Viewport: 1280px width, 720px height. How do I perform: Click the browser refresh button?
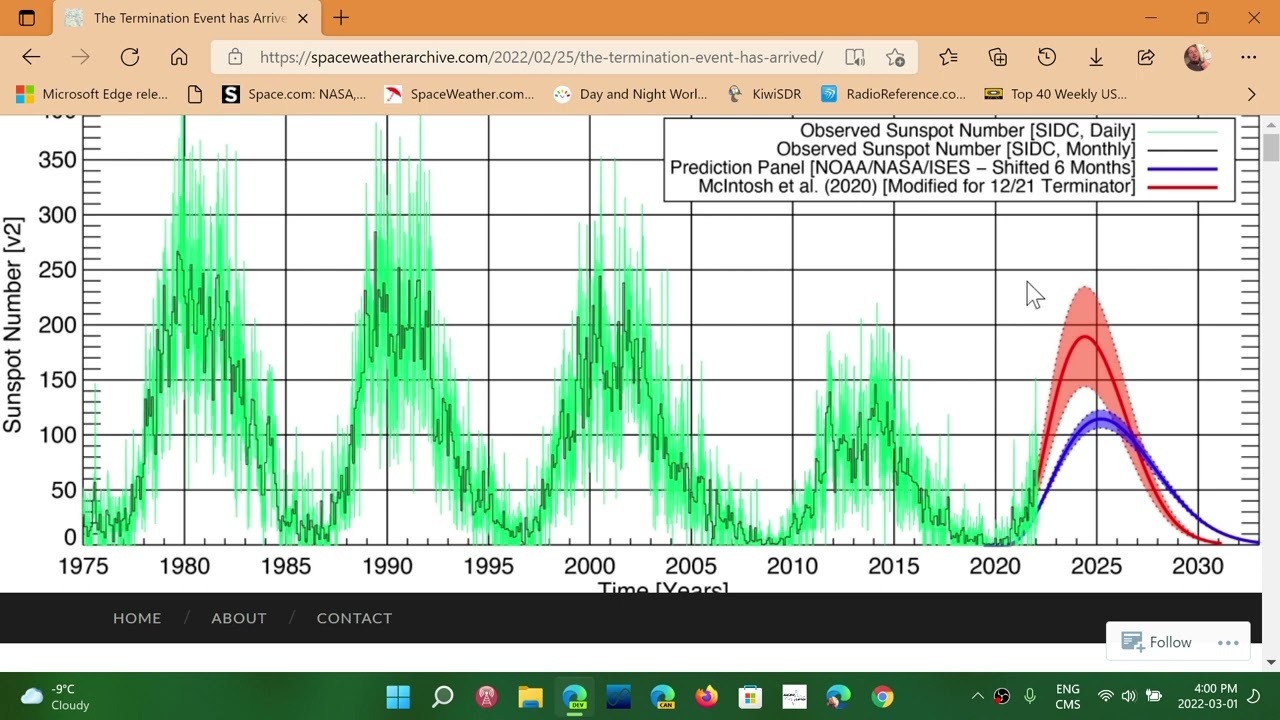129,57
